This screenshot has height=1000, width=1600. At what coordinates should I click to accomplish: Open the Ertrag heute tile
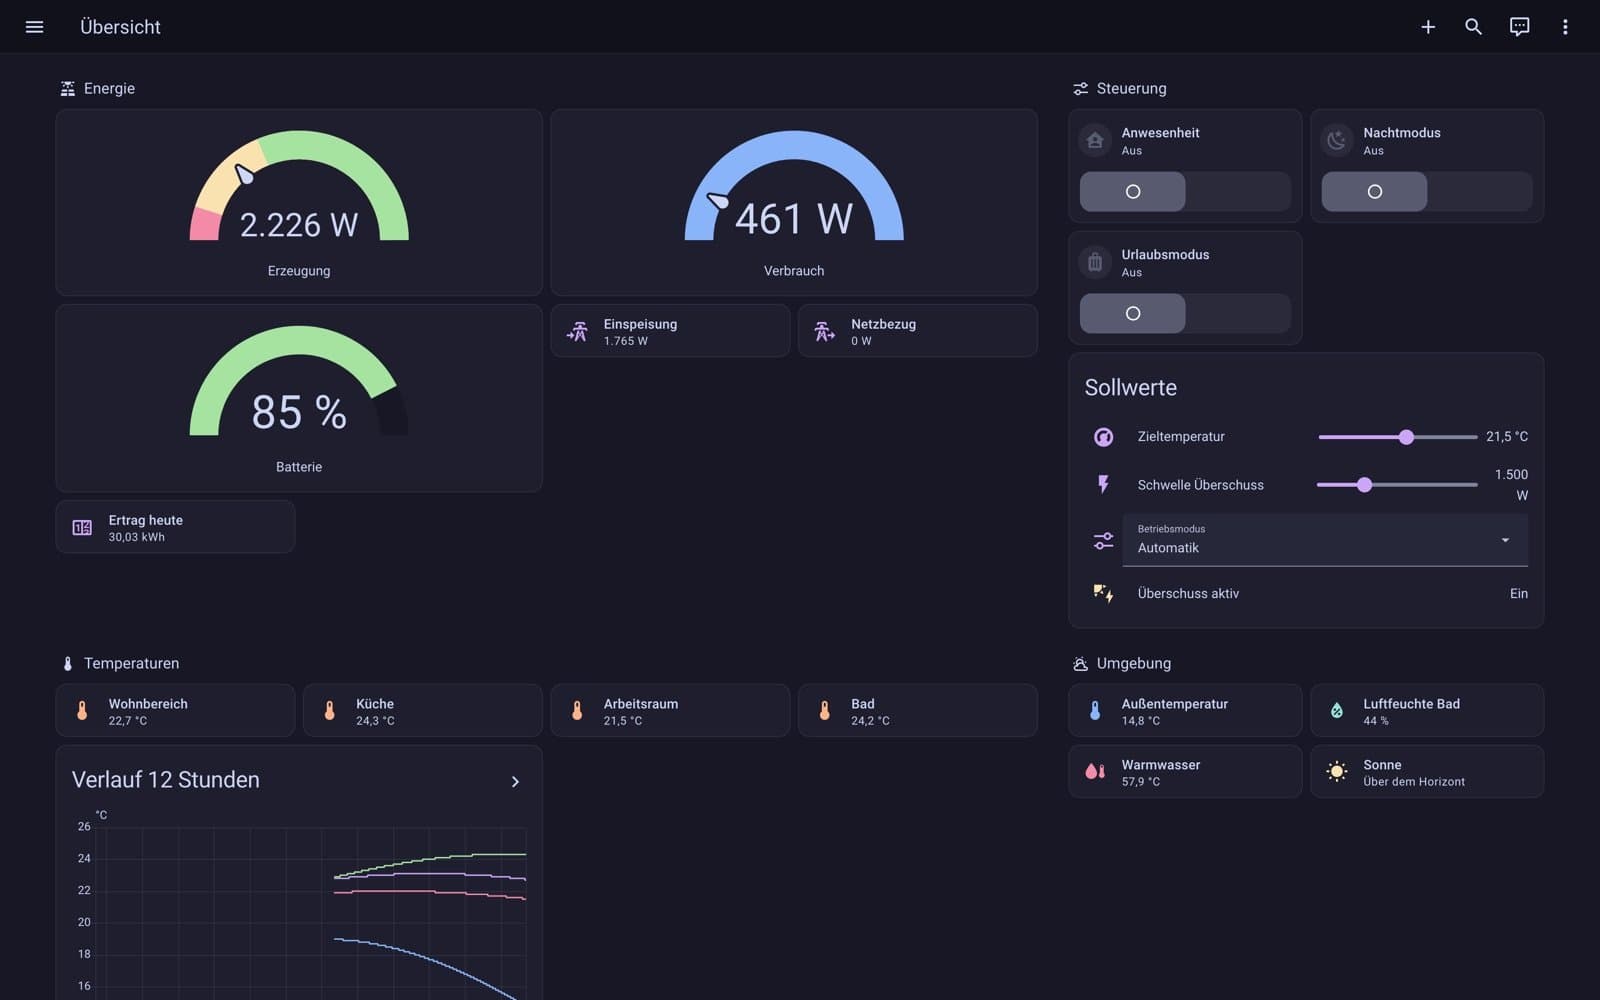(x=175, y=527)
